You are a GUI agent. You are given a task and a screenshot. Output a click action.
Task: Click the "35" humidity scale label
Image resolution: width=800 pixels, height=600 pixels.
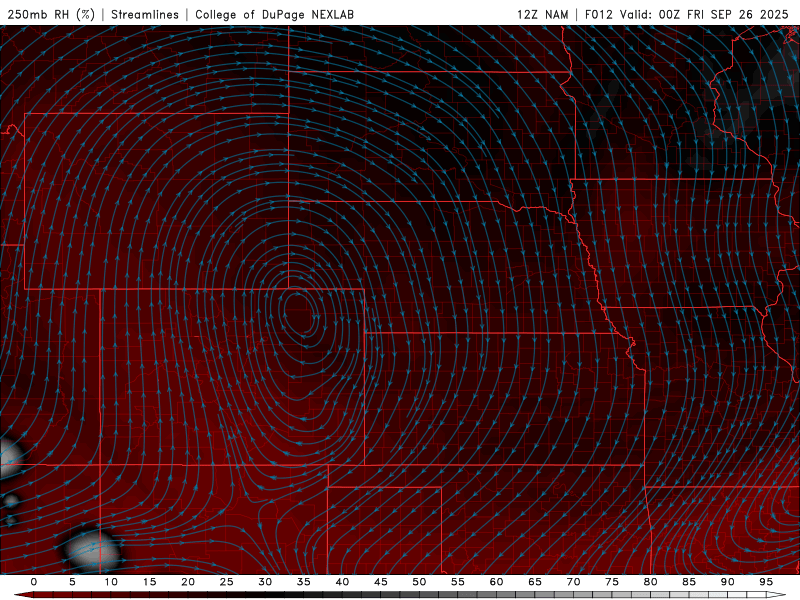pyautogui.click(x=304, y=582)
